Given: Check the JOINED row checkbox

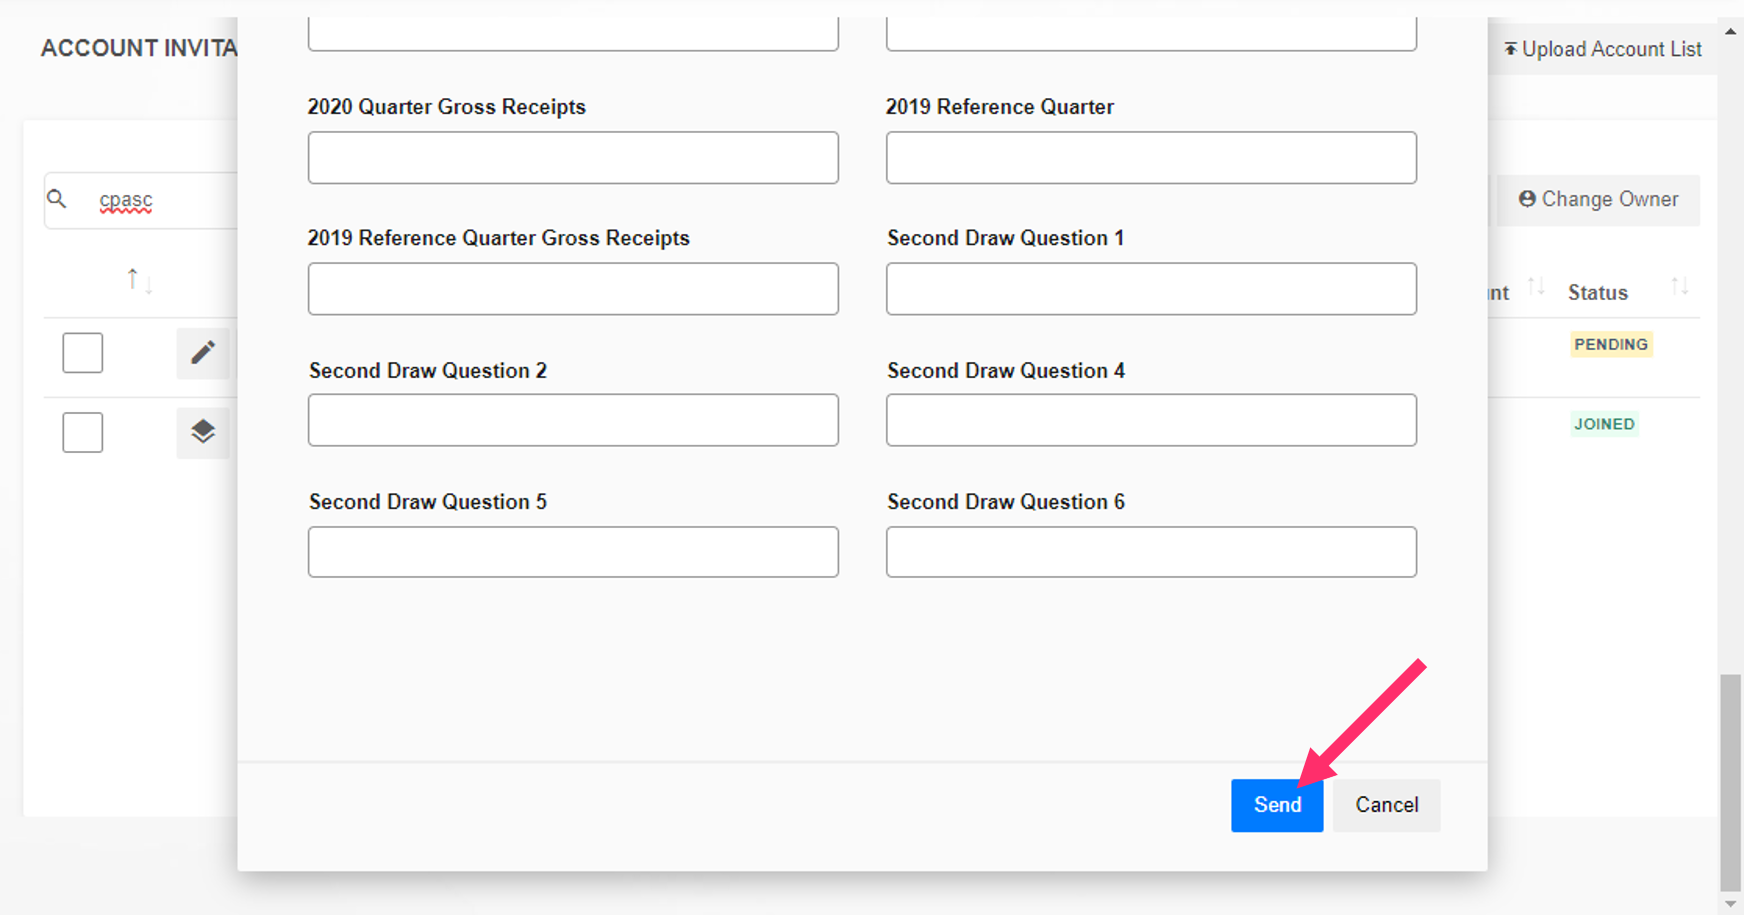Looking at the screenshot, I should click(x=83, y=432).
